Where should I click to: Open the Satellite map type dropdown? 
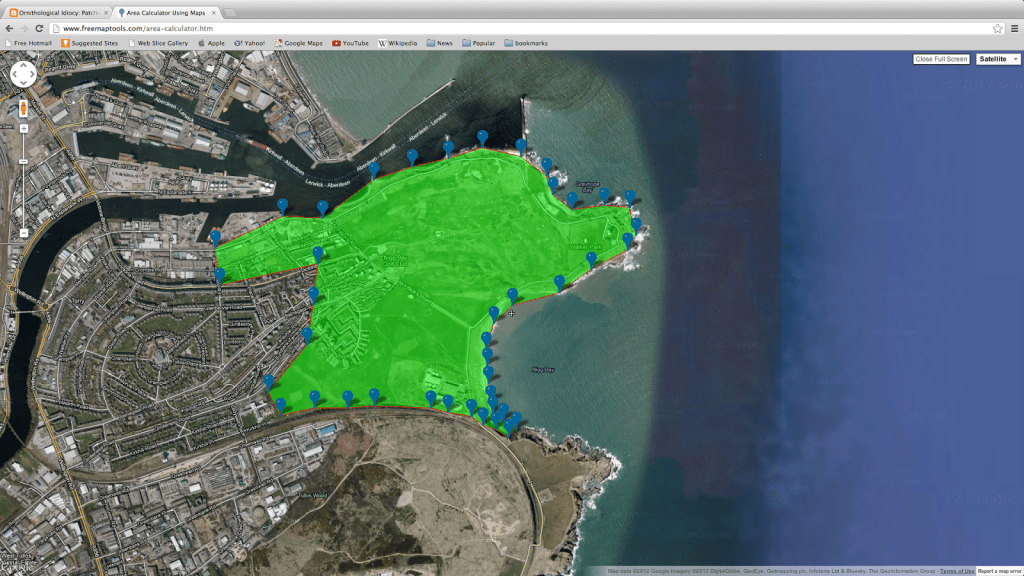pos(998,59)
